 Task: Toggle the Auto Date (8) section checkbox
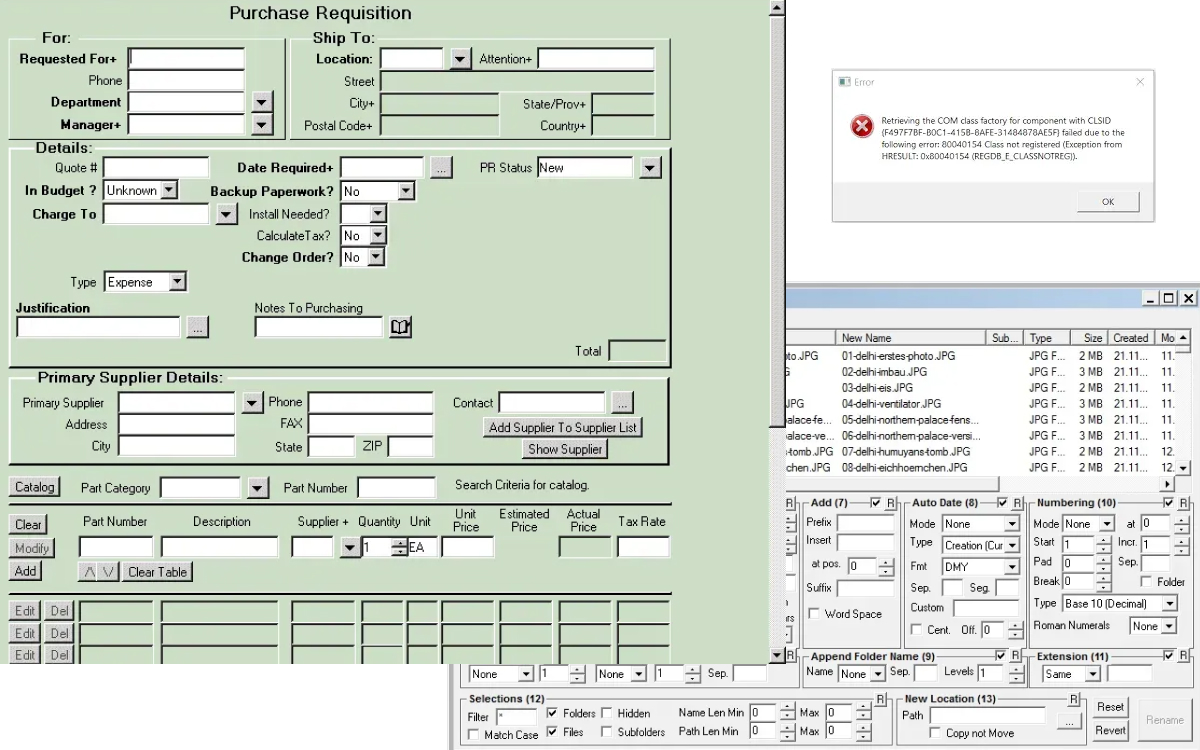click(x=1002, y=503)
